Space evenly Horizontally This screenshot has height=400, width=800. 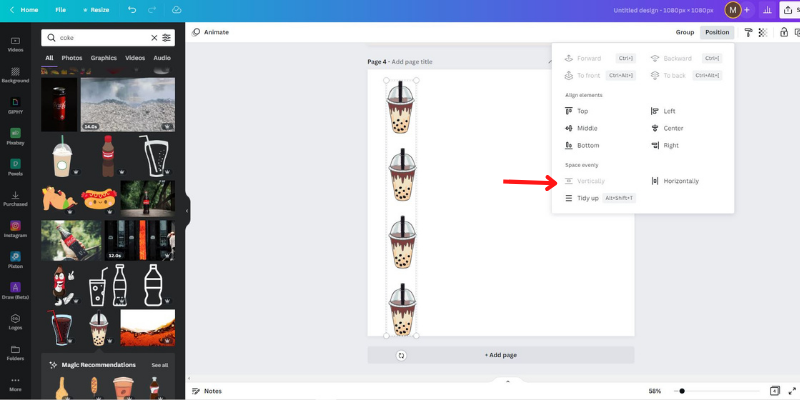pyautogui.click(x=674, y=181)
